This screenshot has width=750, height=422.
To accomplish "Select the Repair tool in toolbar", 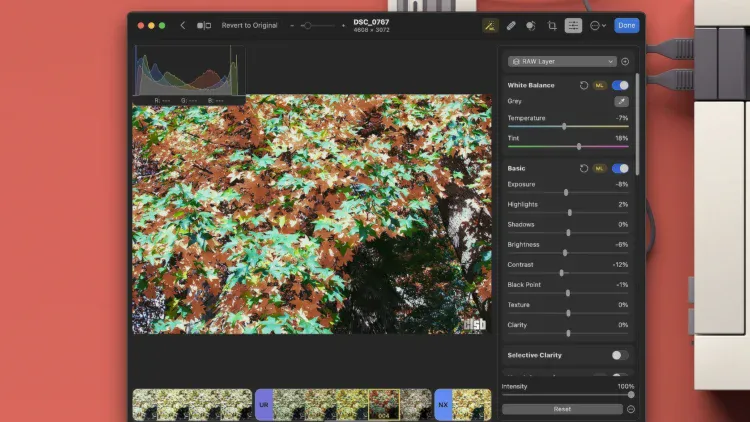I will click(510, 25).
